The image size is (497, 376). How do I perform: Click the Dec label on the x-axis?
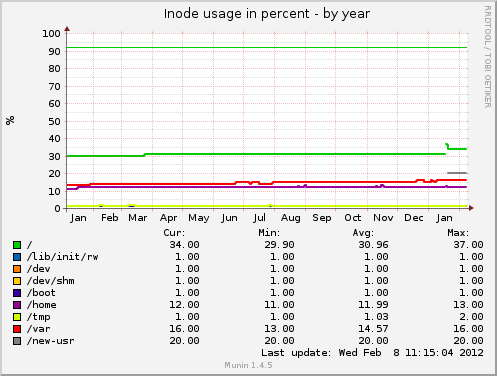[x=414, y=218]
